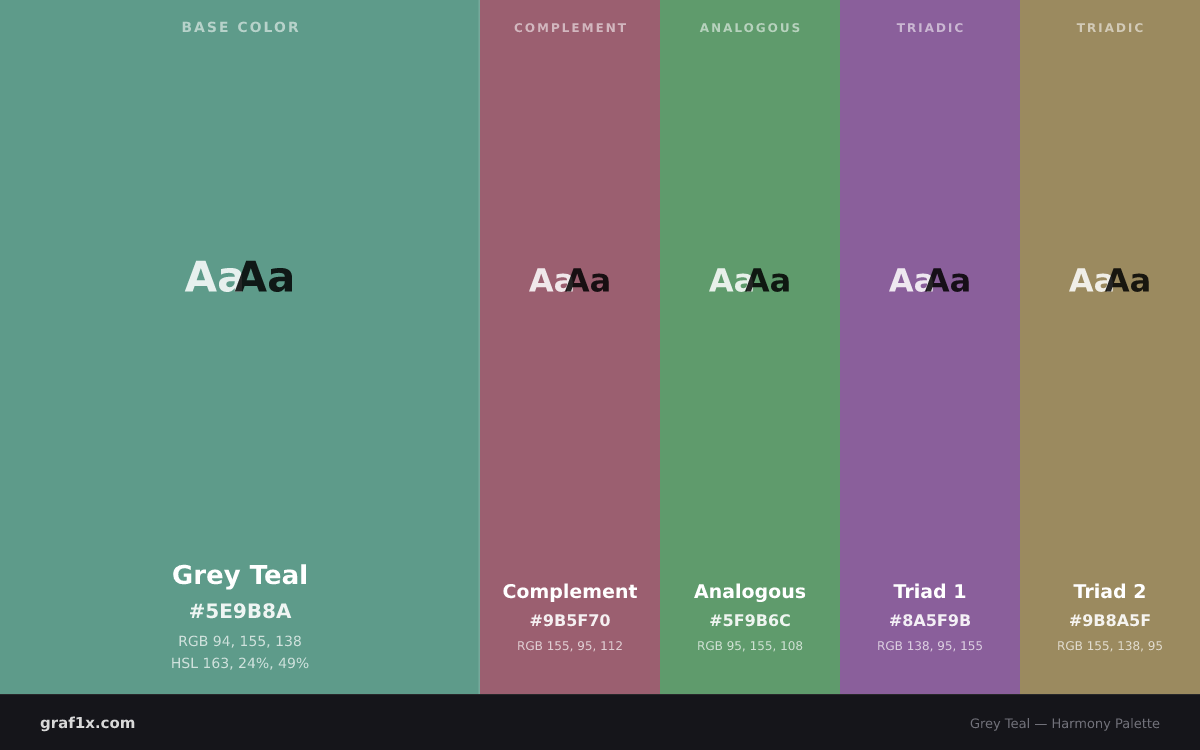The image size is (1200, 750).
Task: Click the #9B5F70 hex code
Action: pyautogui.click(x=570, y=621)
